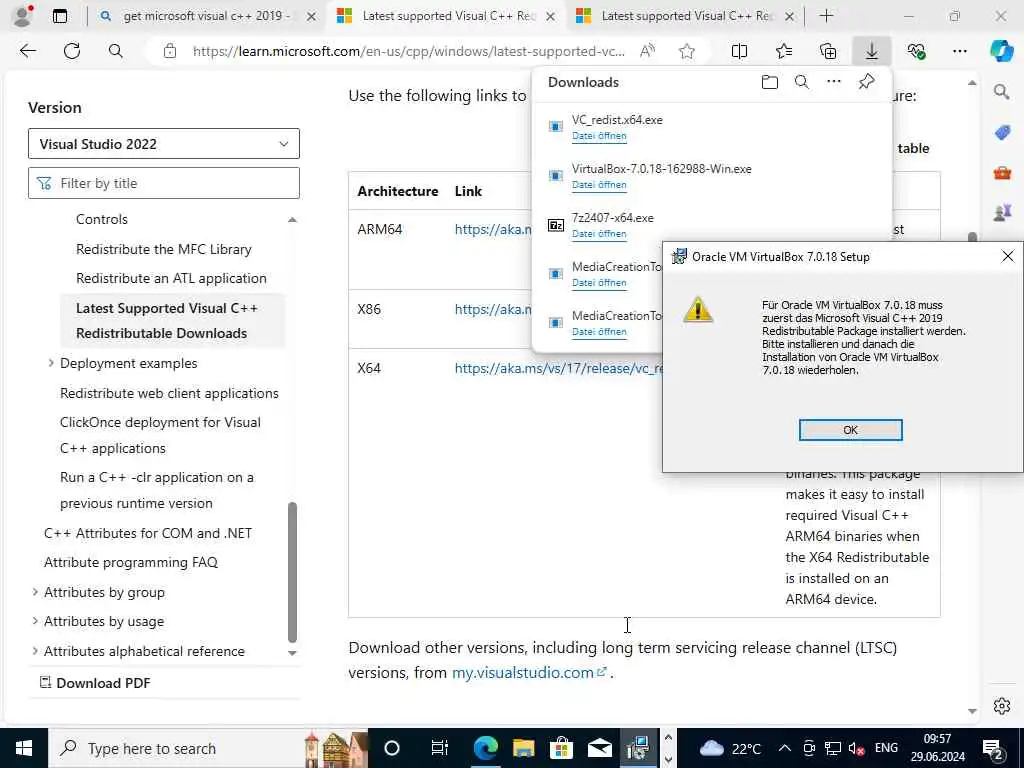Add page to favorites star icon
The height and width of the screenshot is (768, 1024).
[x=686, y=51]
